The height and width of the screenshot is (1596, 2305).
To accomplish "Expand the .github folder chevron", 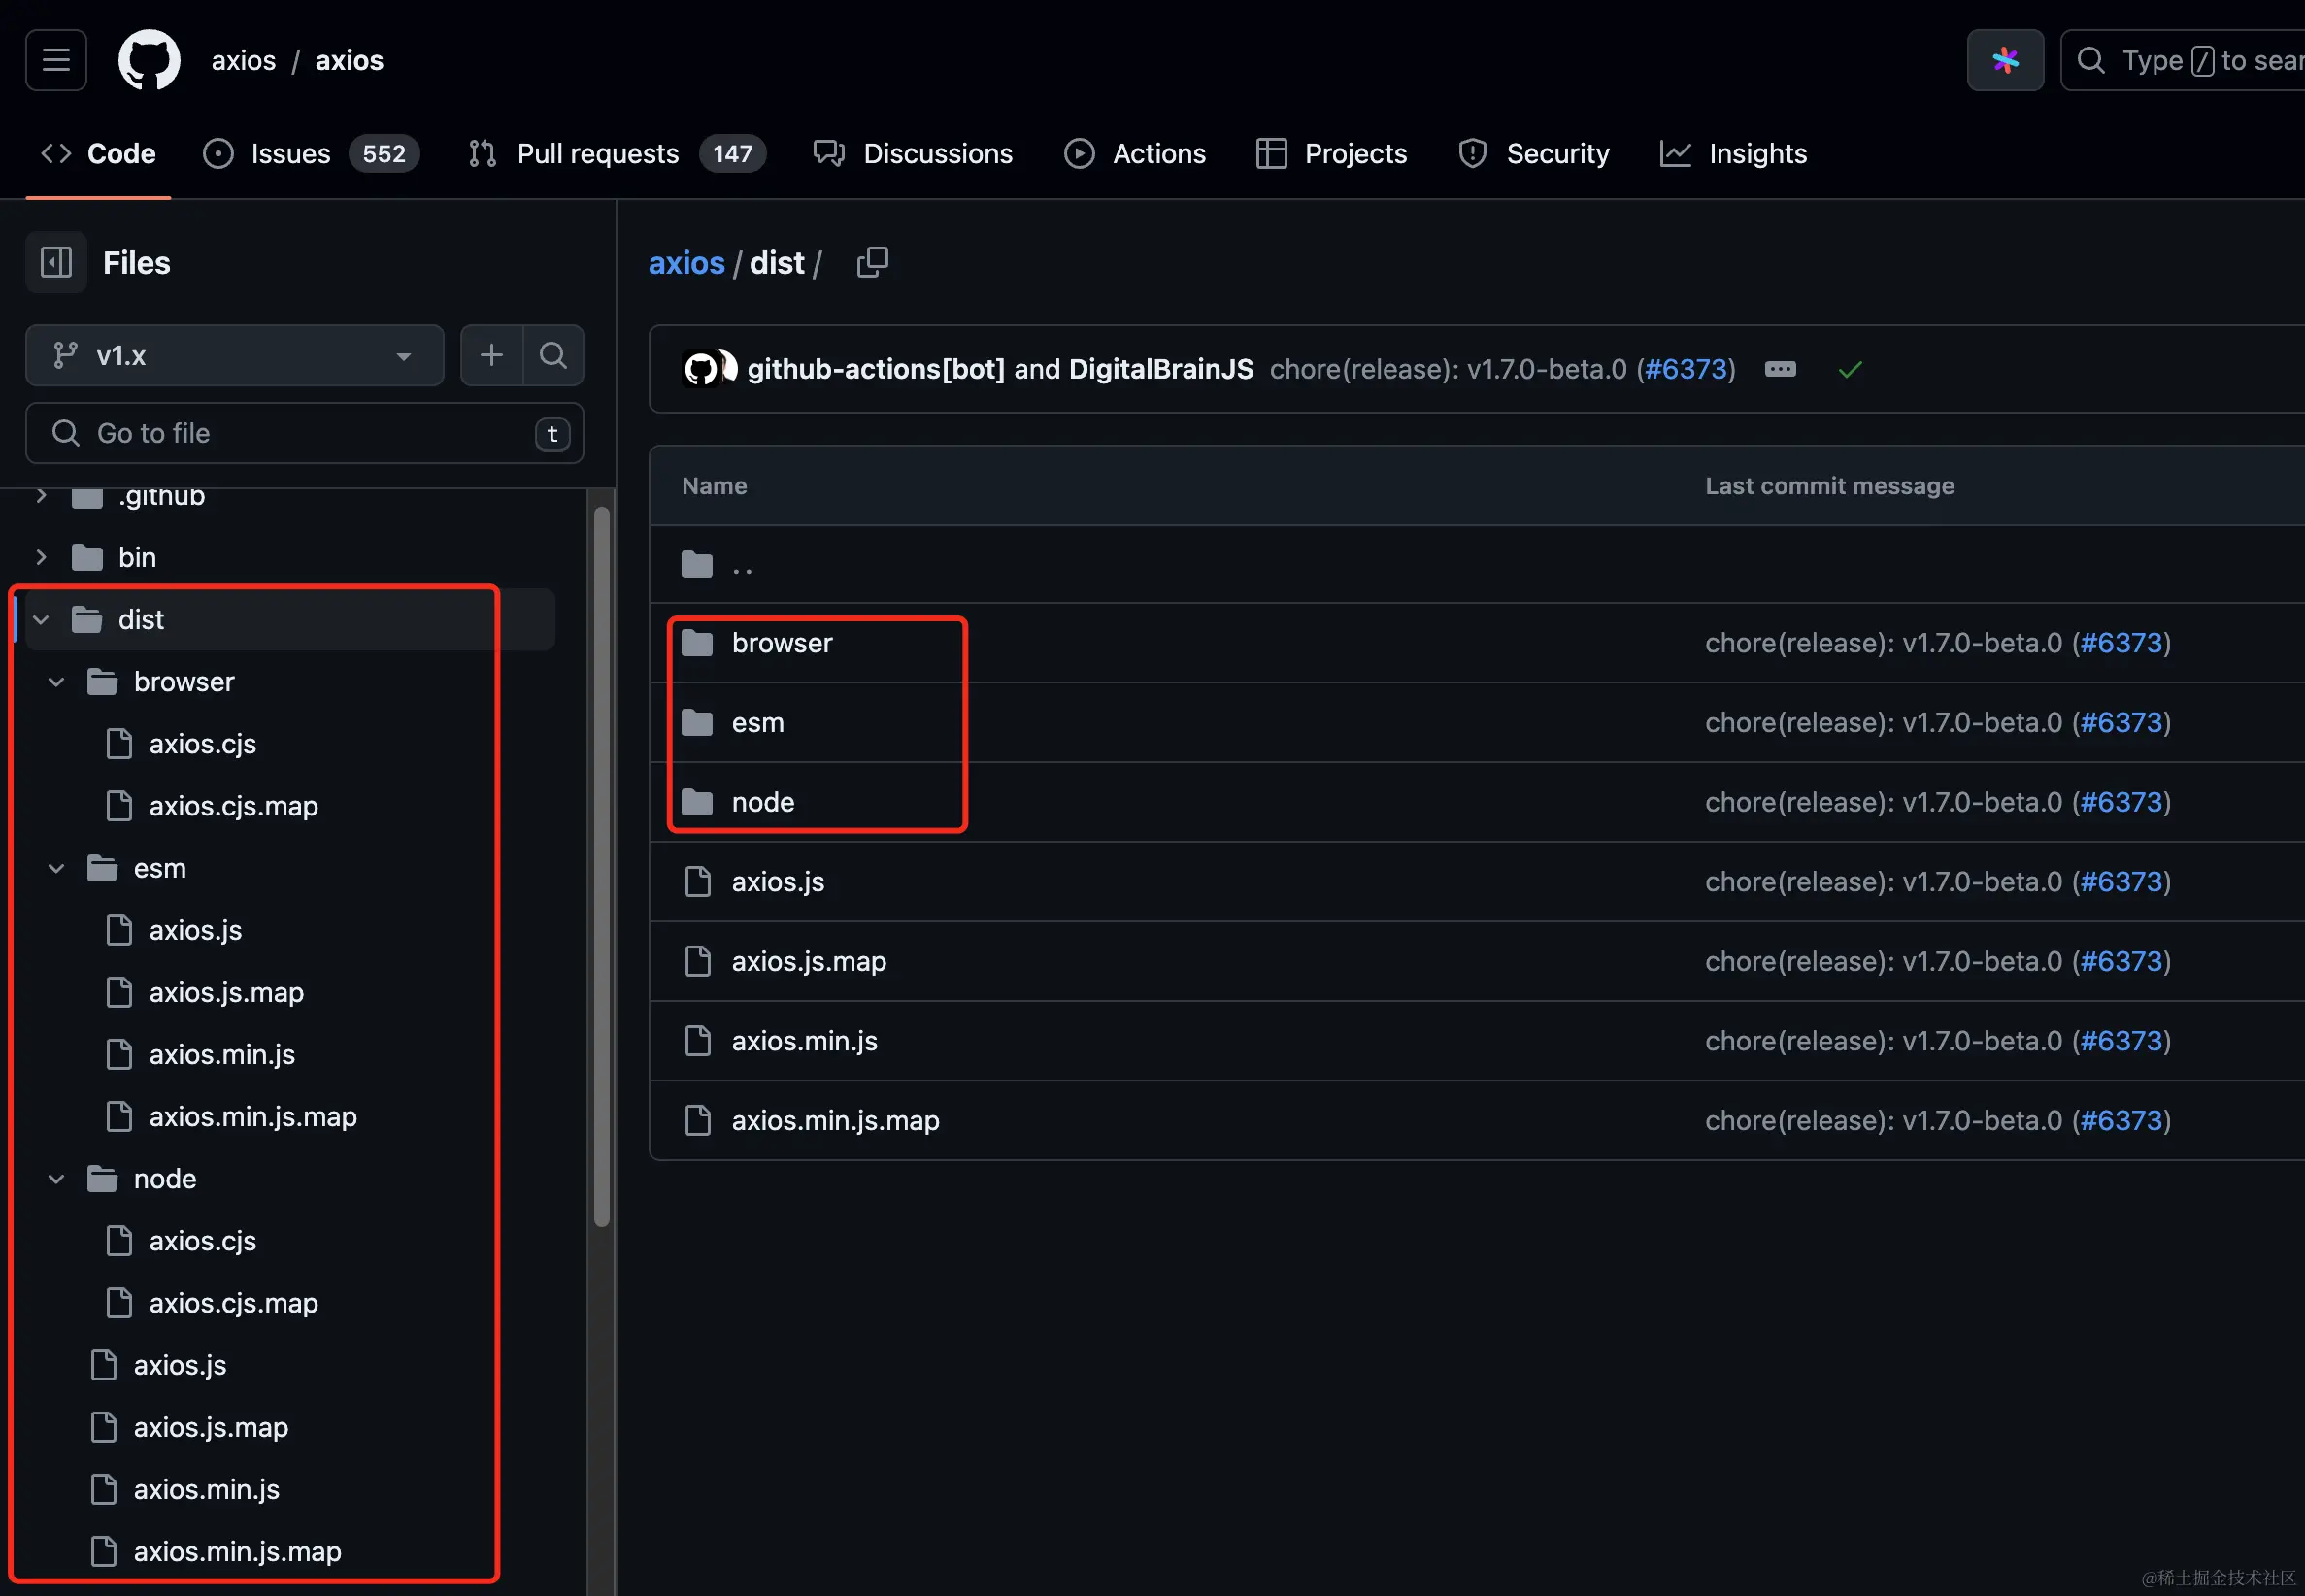I will pos(41,496).
